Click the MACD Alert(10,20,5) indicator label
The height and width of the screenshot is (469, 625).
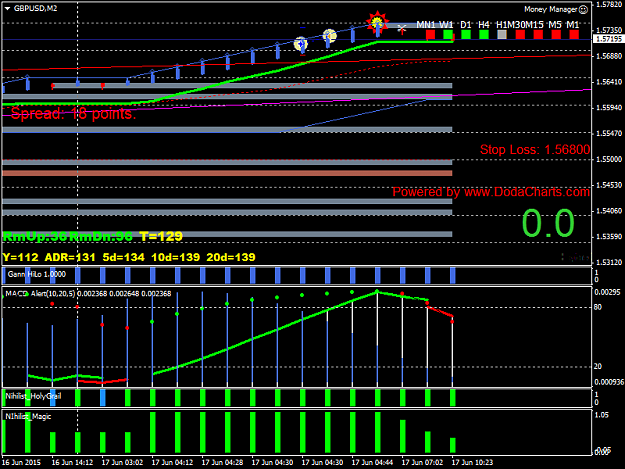[x=40, y=294]
